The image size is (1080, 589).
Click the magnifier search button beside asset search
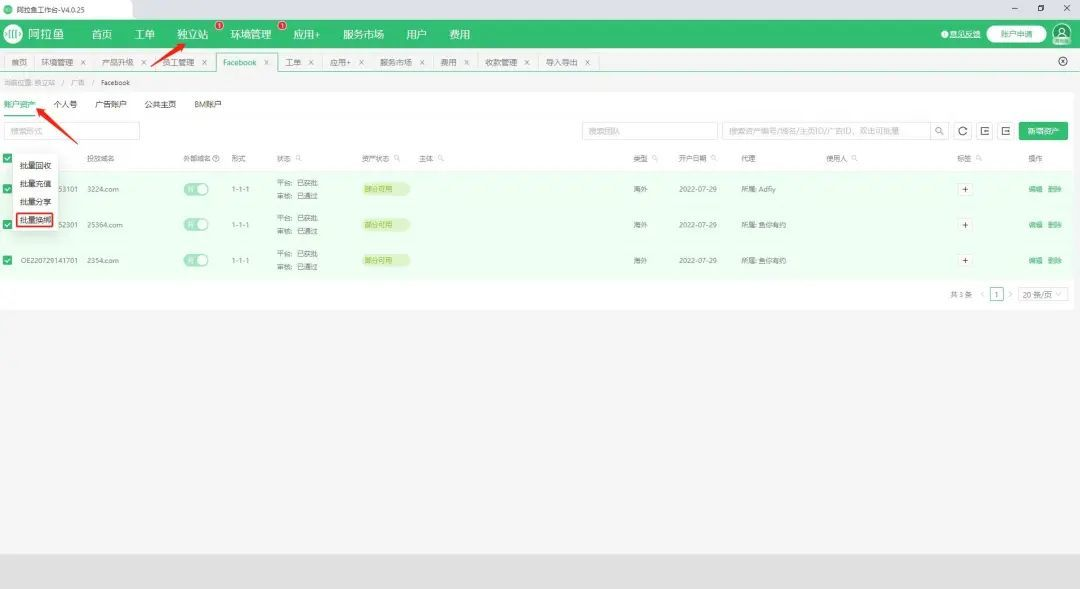coord(939,131)
